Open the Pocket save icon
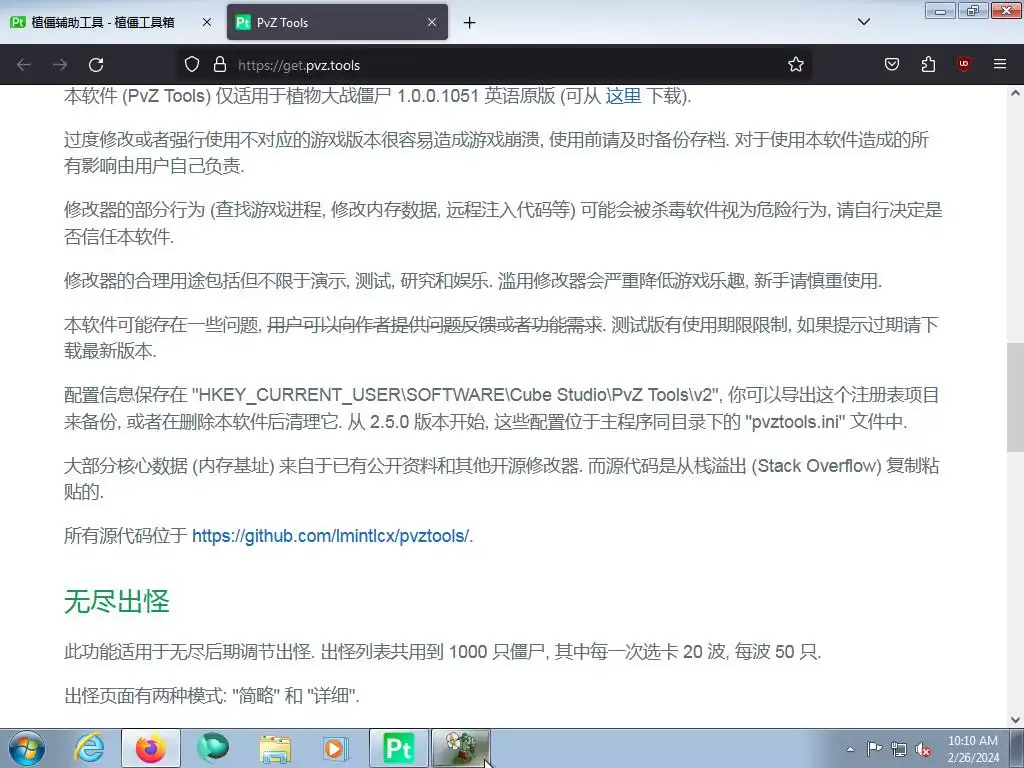1024x768 pixels. [x=891, y=65]
